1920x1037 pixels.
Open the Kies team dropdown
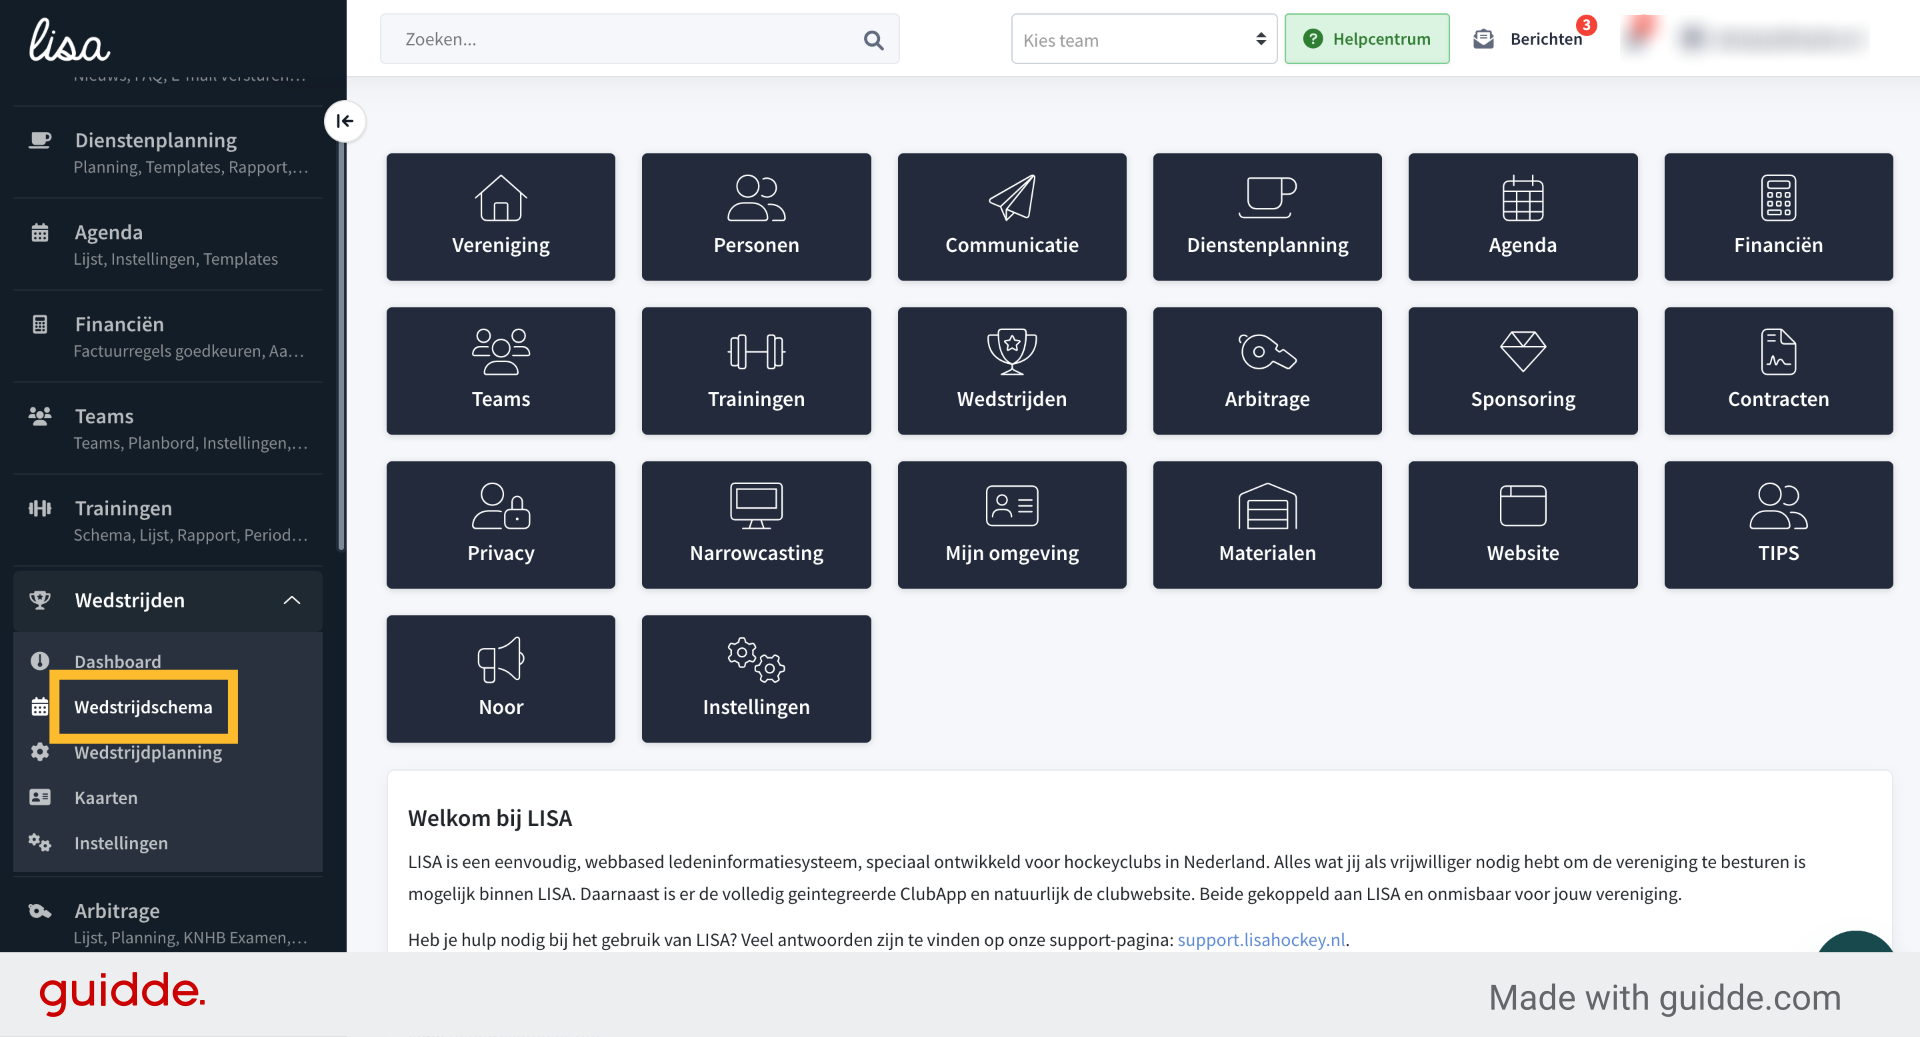[x=1144, y=39]
